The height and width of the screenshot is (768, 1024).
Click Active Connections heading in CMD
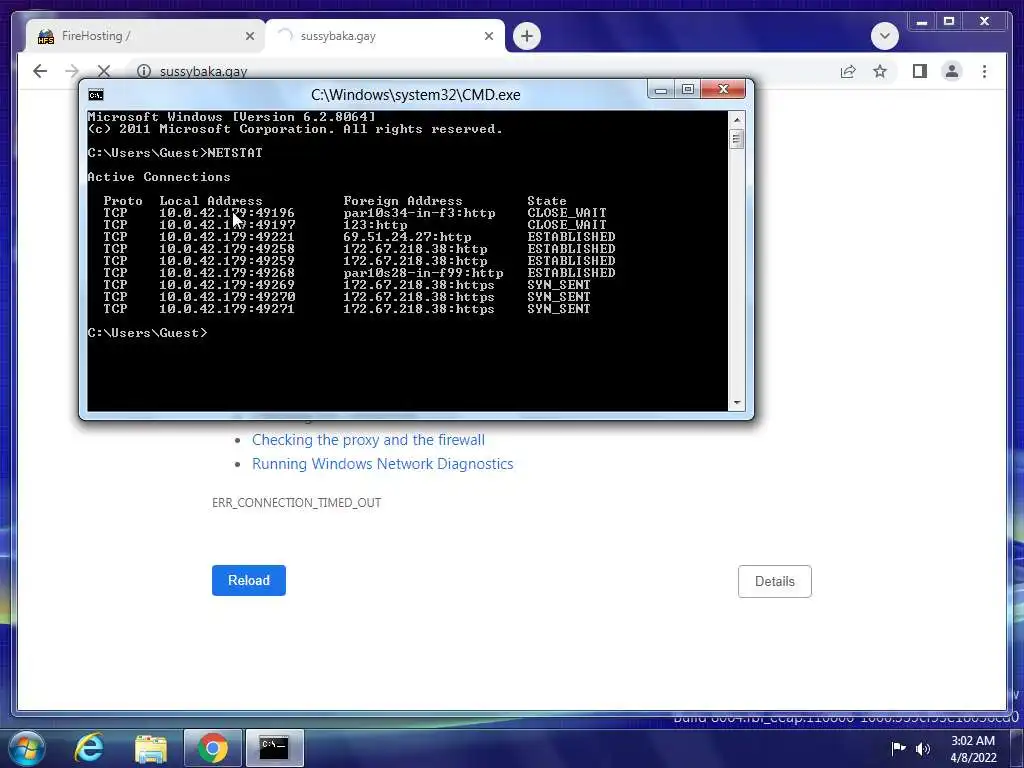pyautogui.click(x=159, y=177)
